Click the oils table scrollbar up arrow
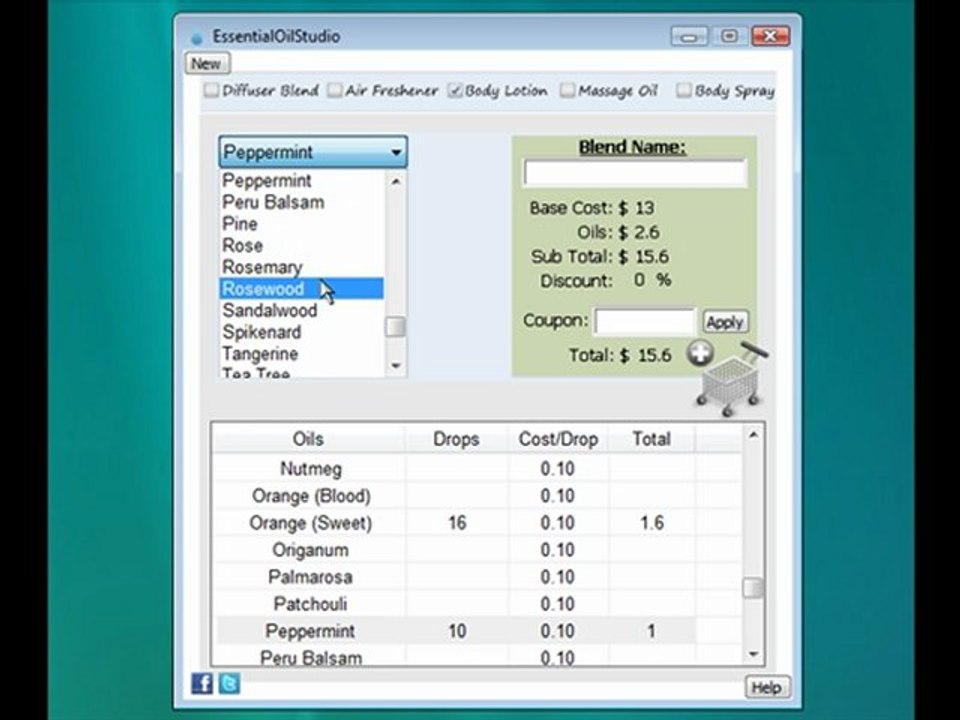The image size is (960, 720). point(754,435)
